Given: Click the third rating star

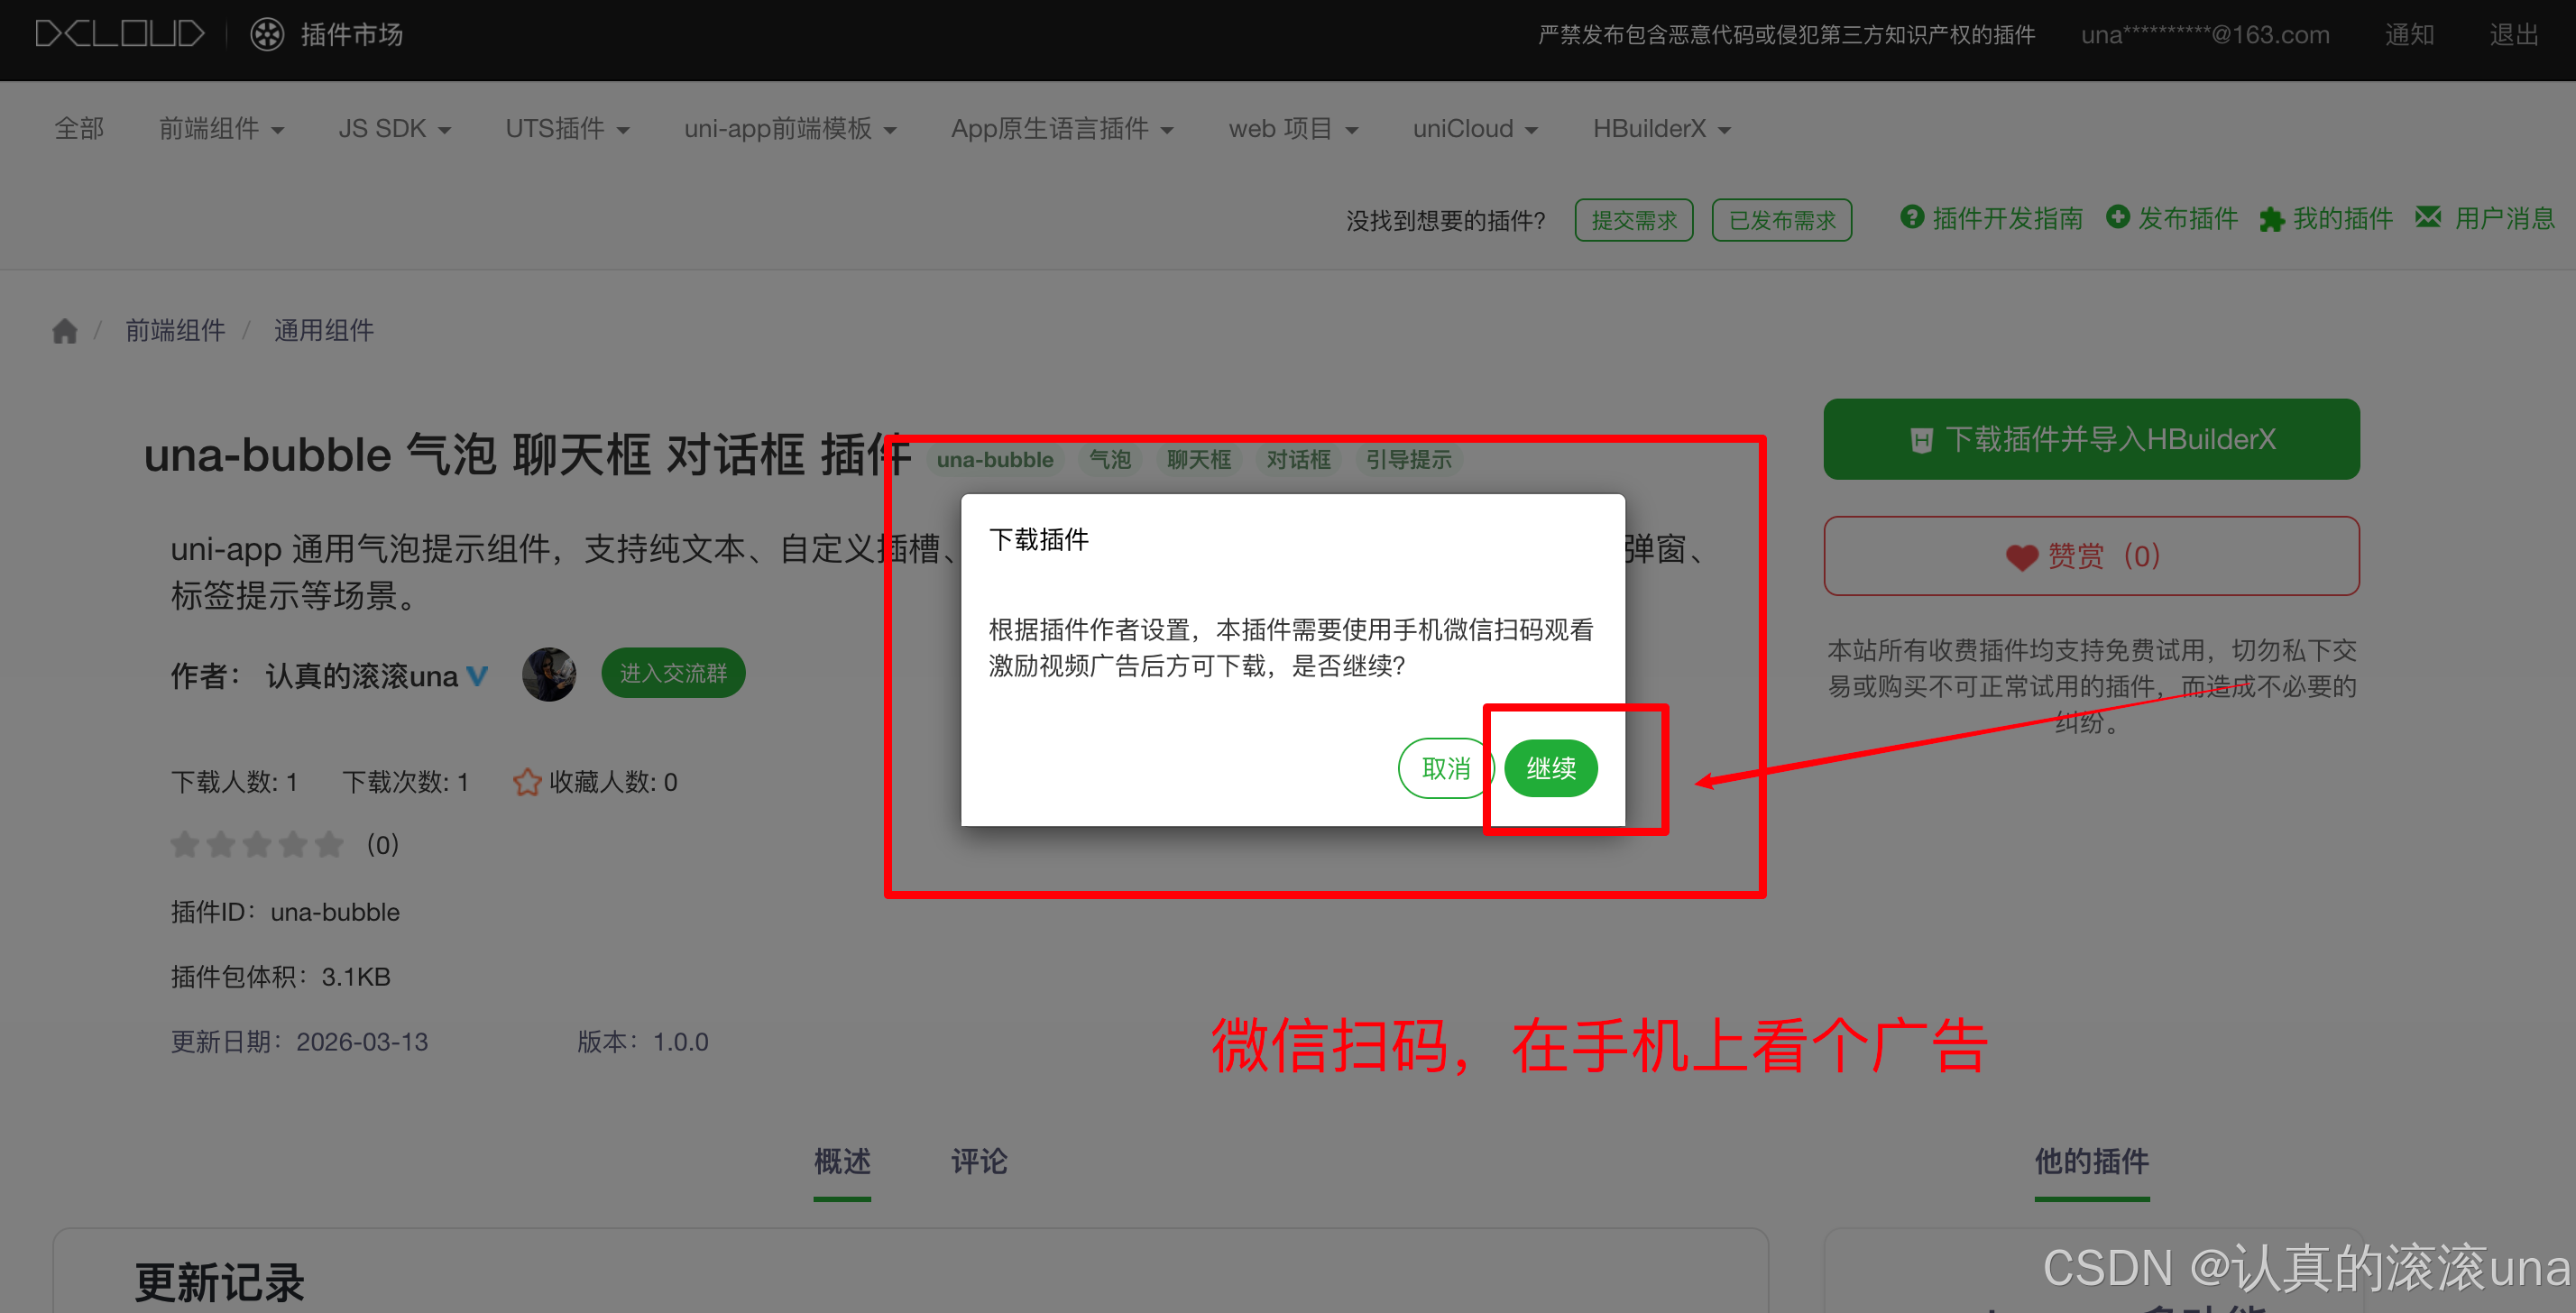Looking at the screenshot, I should point(257,845).
